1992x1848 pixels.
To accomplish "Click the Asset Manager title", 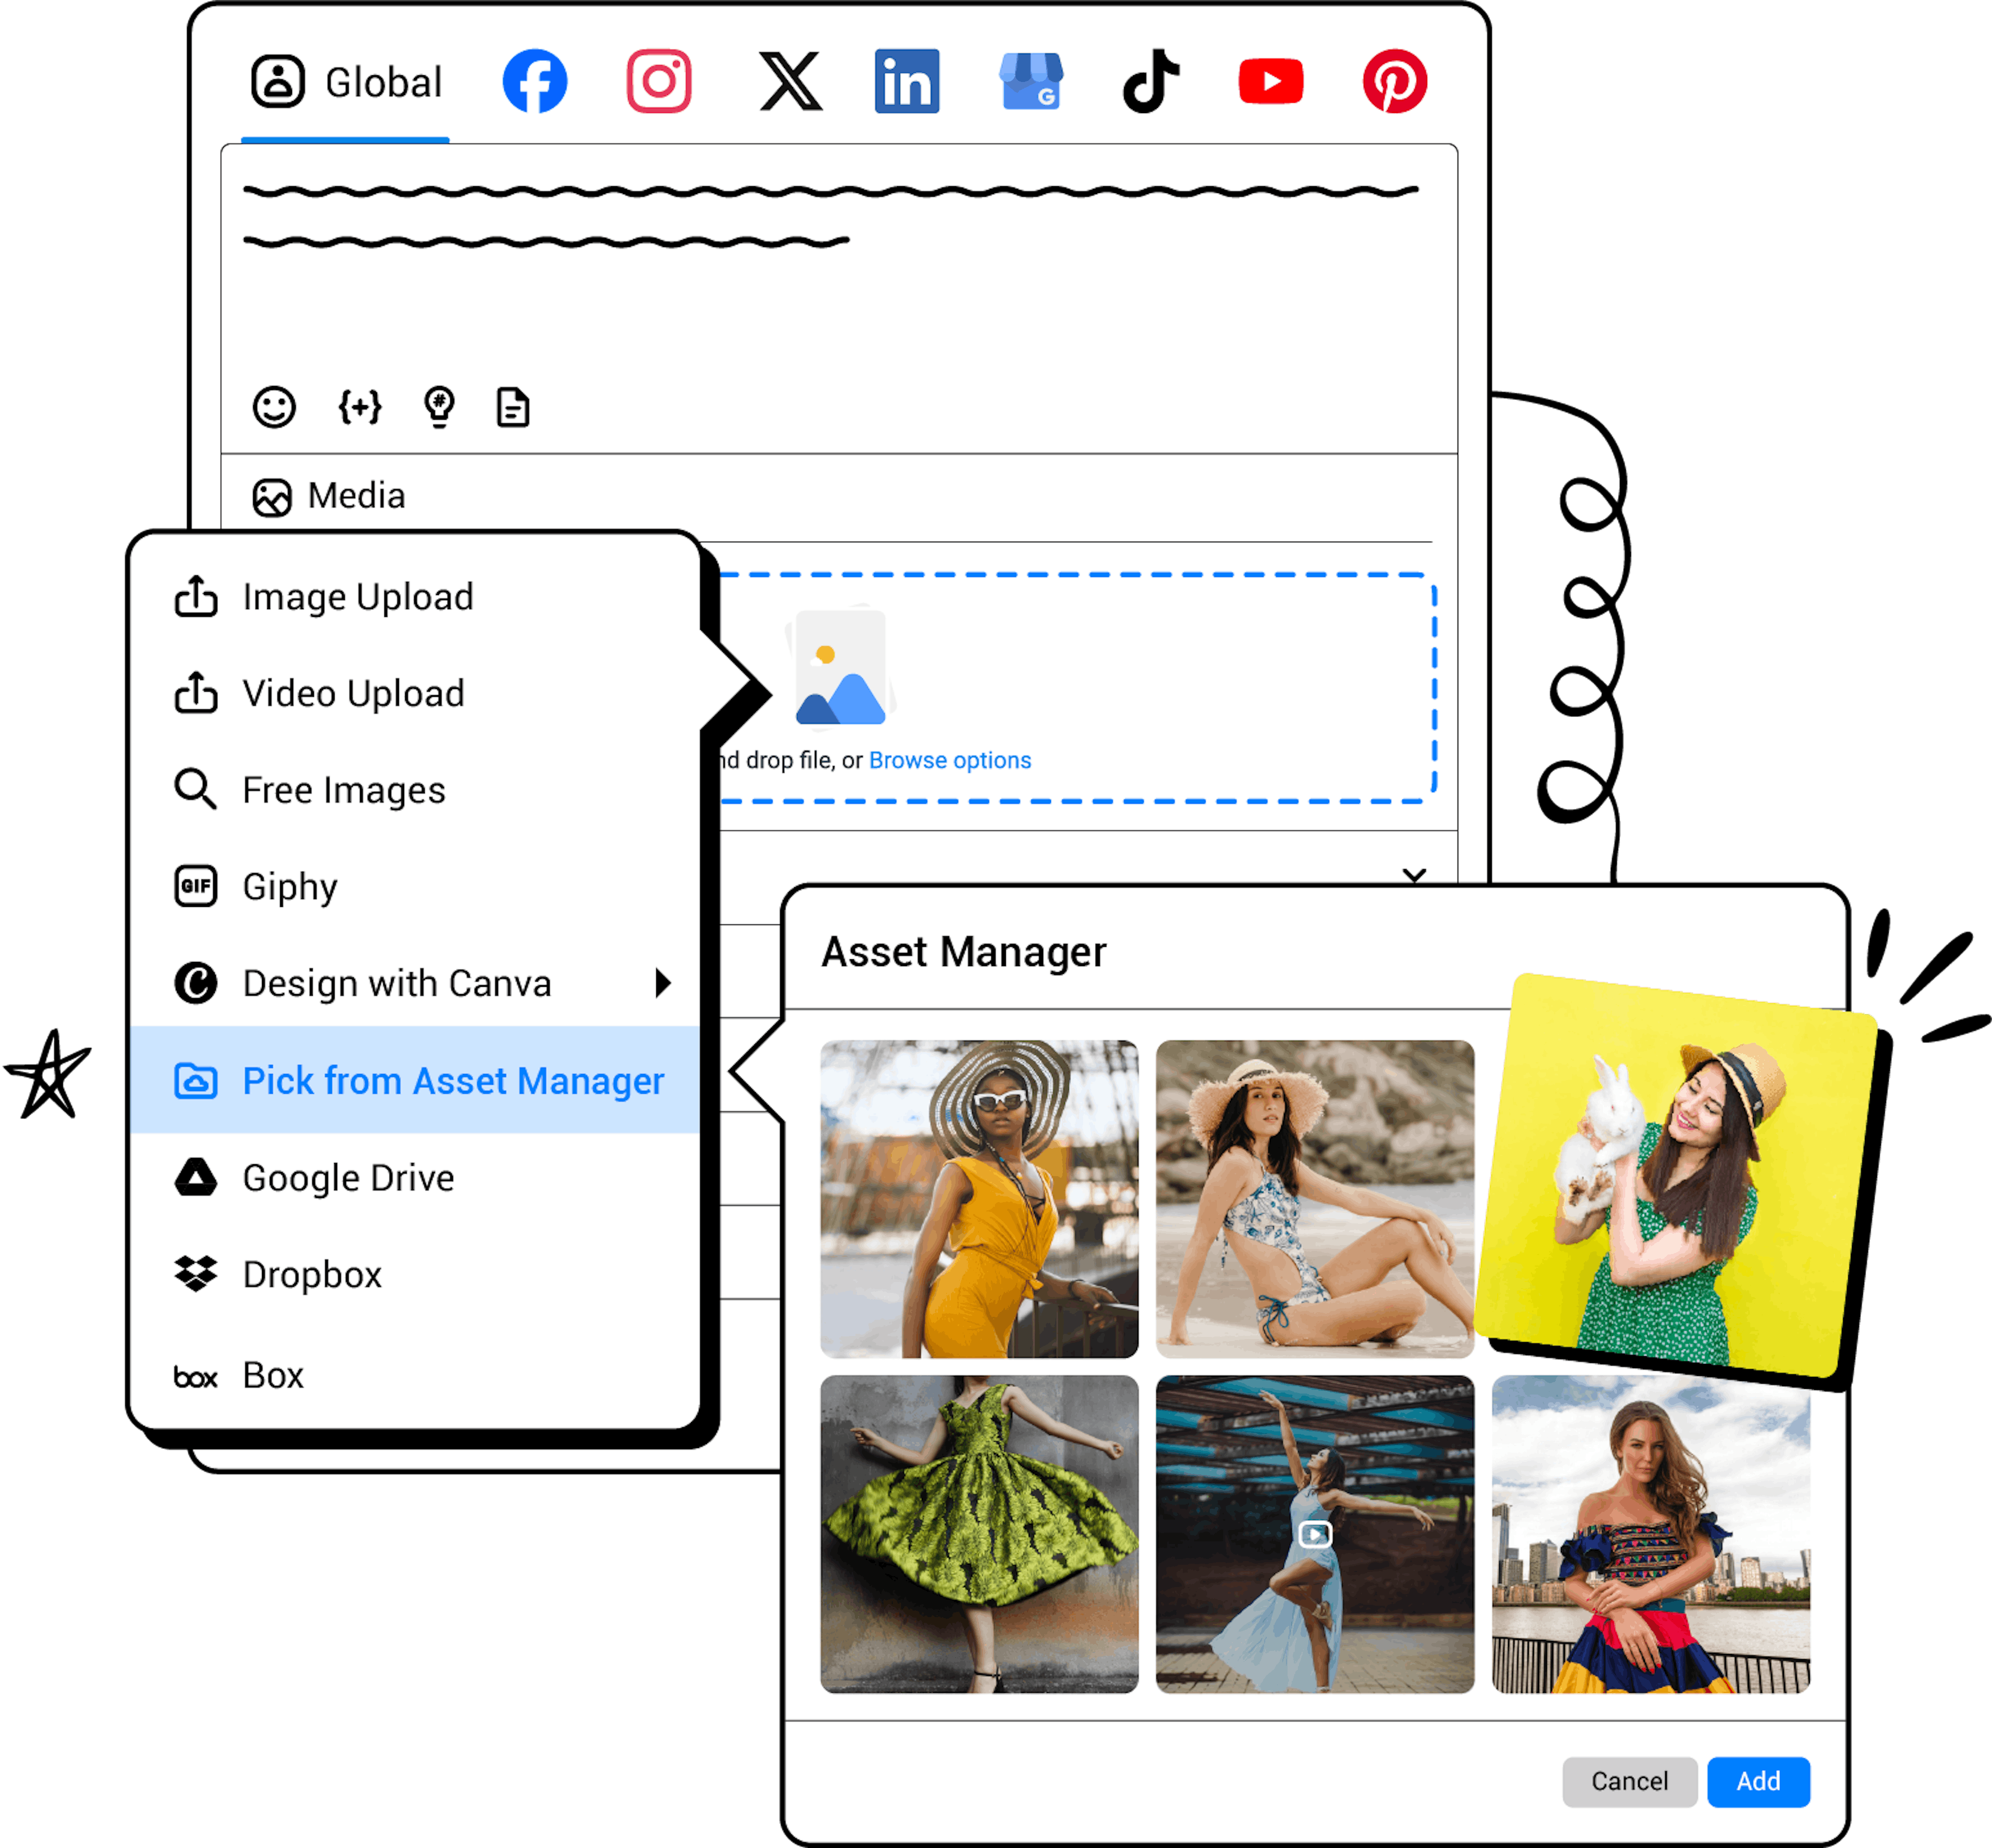I will click(964, 951).
